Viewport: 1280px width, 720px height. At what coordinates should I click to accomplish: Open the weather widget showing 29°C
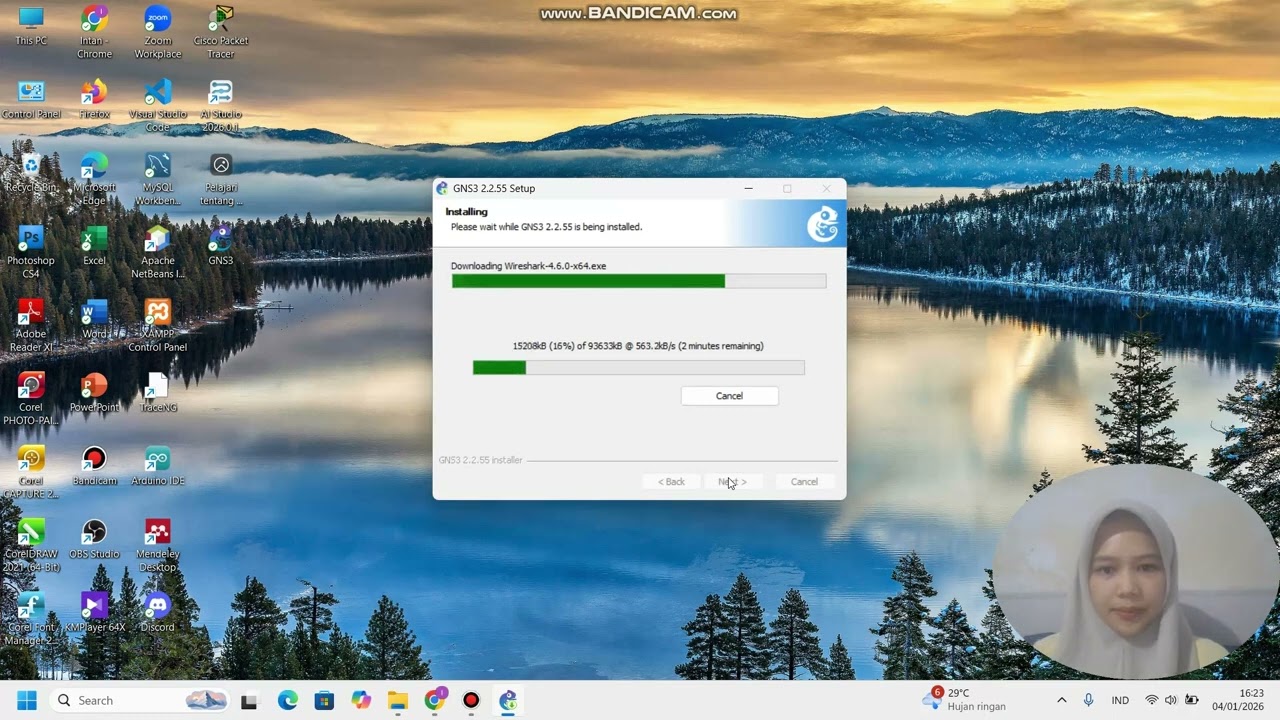point(965,700)
